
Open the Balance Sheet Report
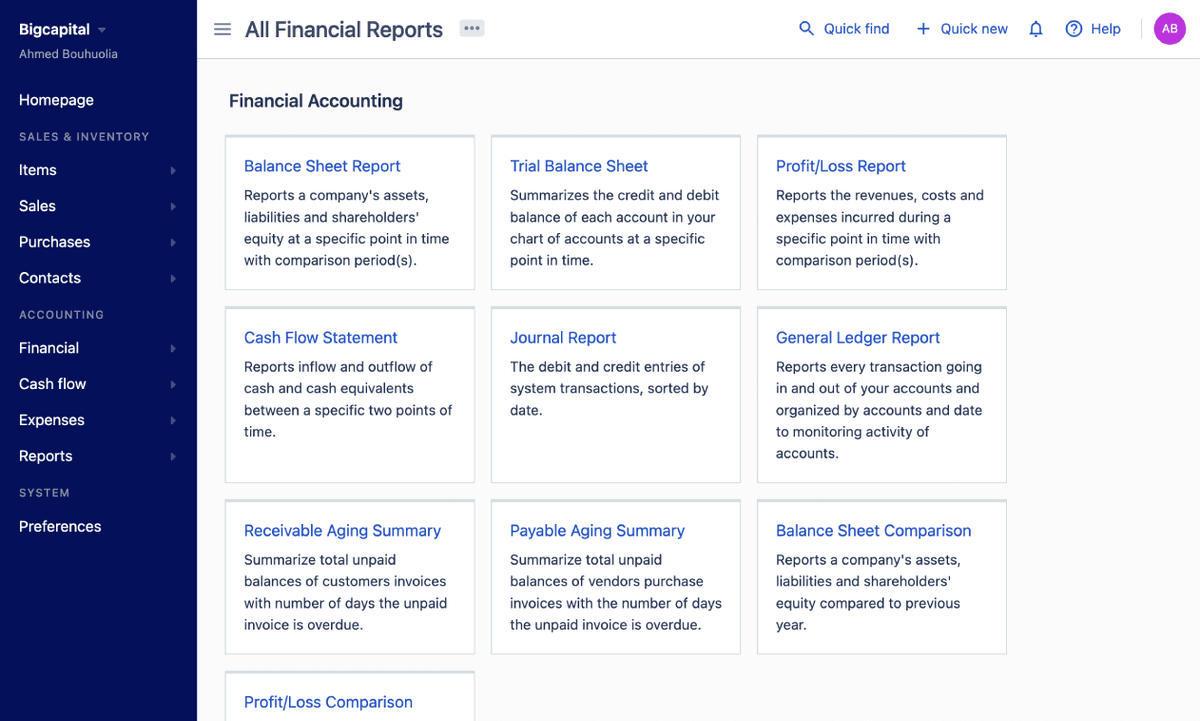322,166
